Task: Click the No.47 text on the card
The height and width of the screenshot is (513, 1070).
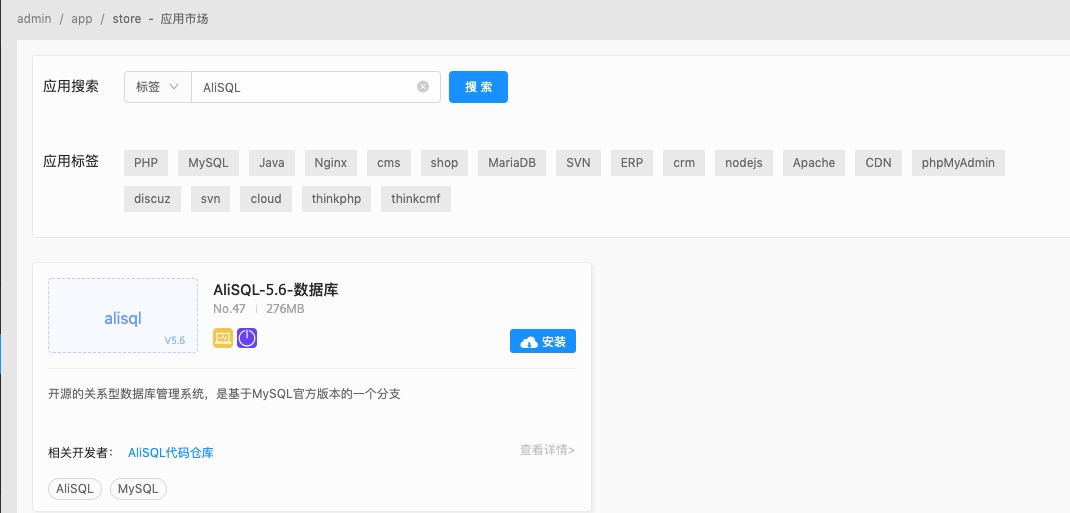Action: [229, 309]
